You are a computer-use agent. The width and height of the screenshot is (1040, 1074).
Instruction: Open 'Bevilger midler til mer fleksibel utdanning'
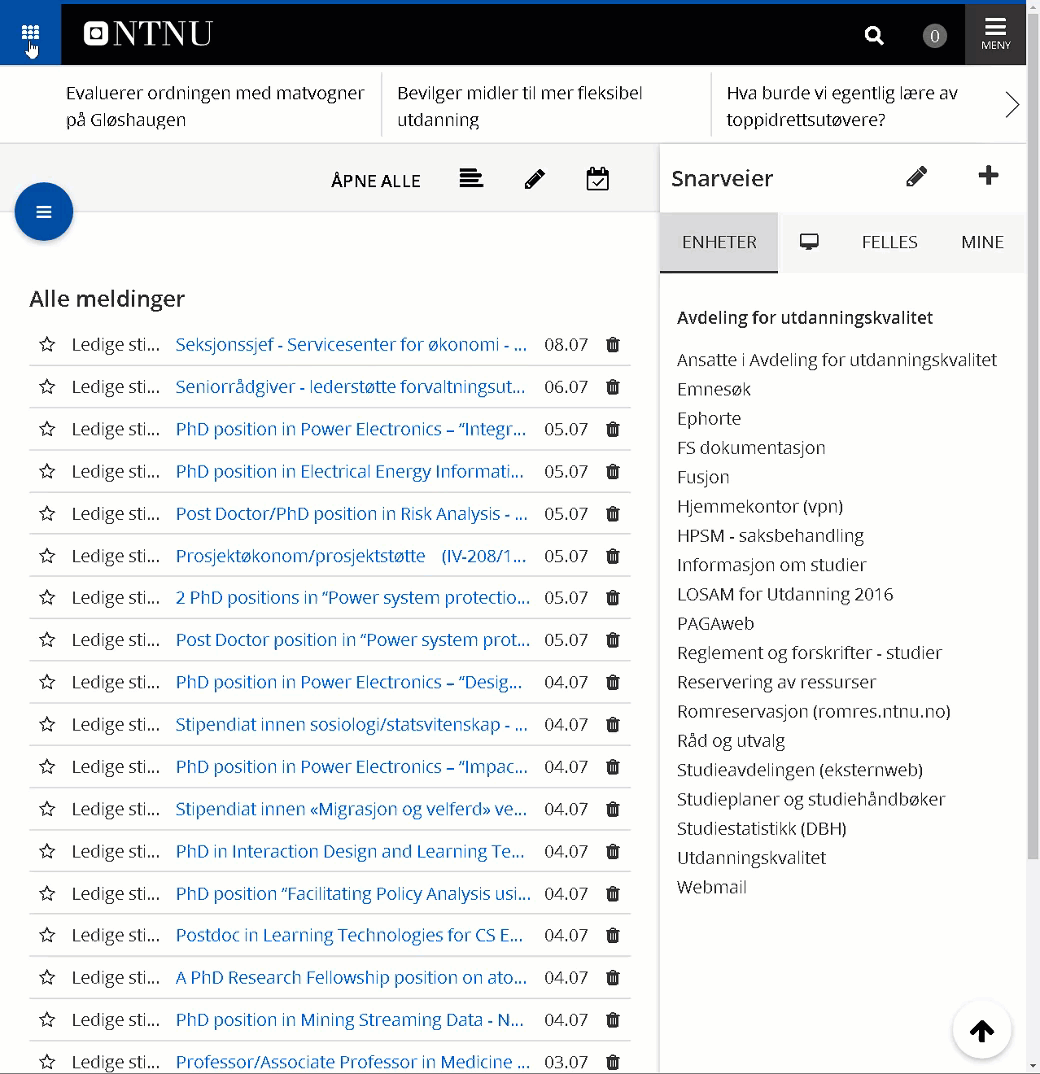click(519, 106)
